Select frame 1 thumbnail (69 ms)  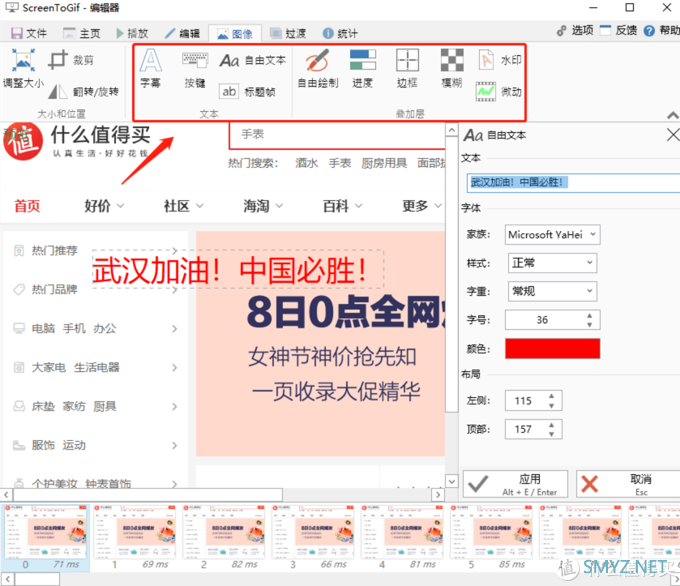tap(135, 537)
